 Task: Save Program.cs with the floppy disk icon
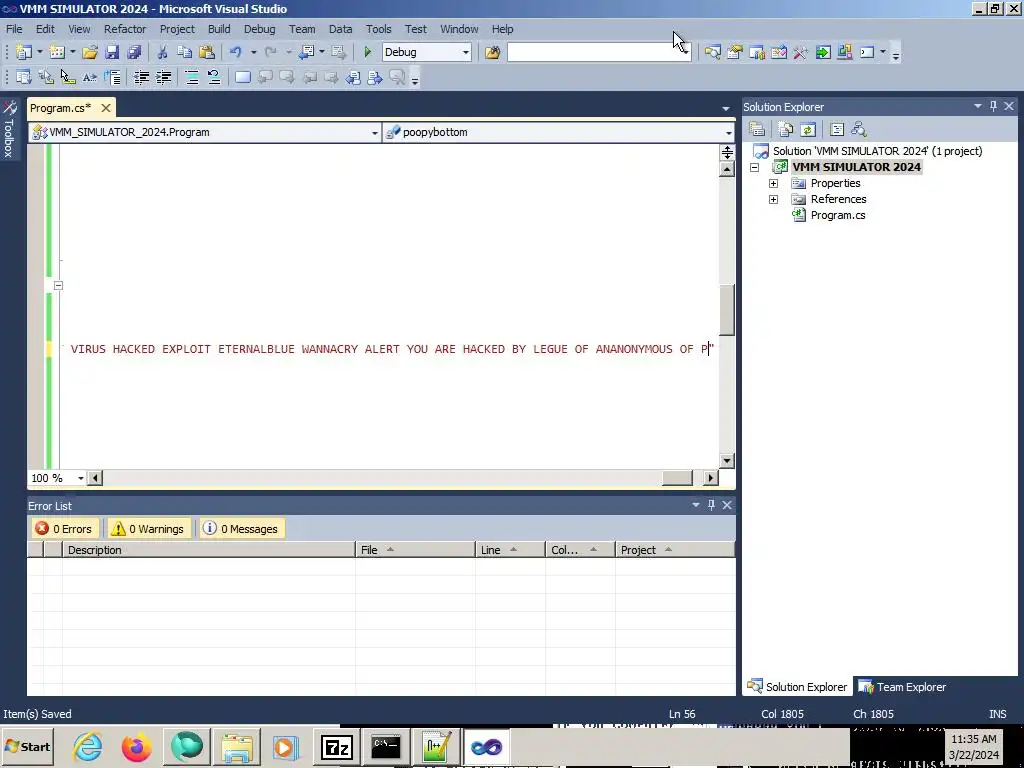pos(112,52)
